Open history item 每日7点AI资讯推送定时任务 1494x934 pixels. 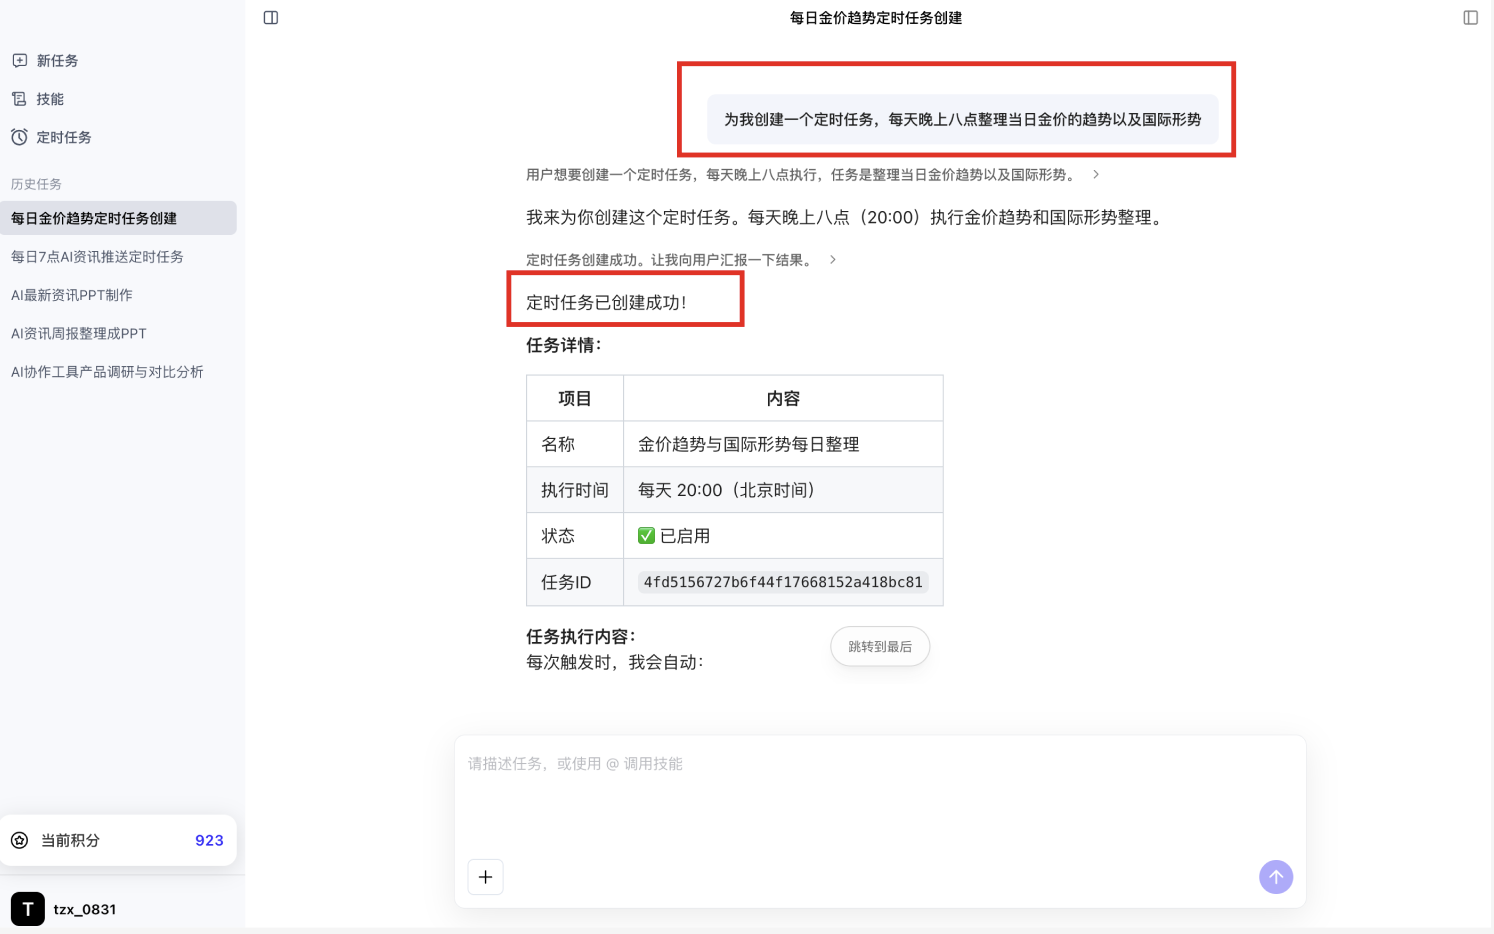97,257
